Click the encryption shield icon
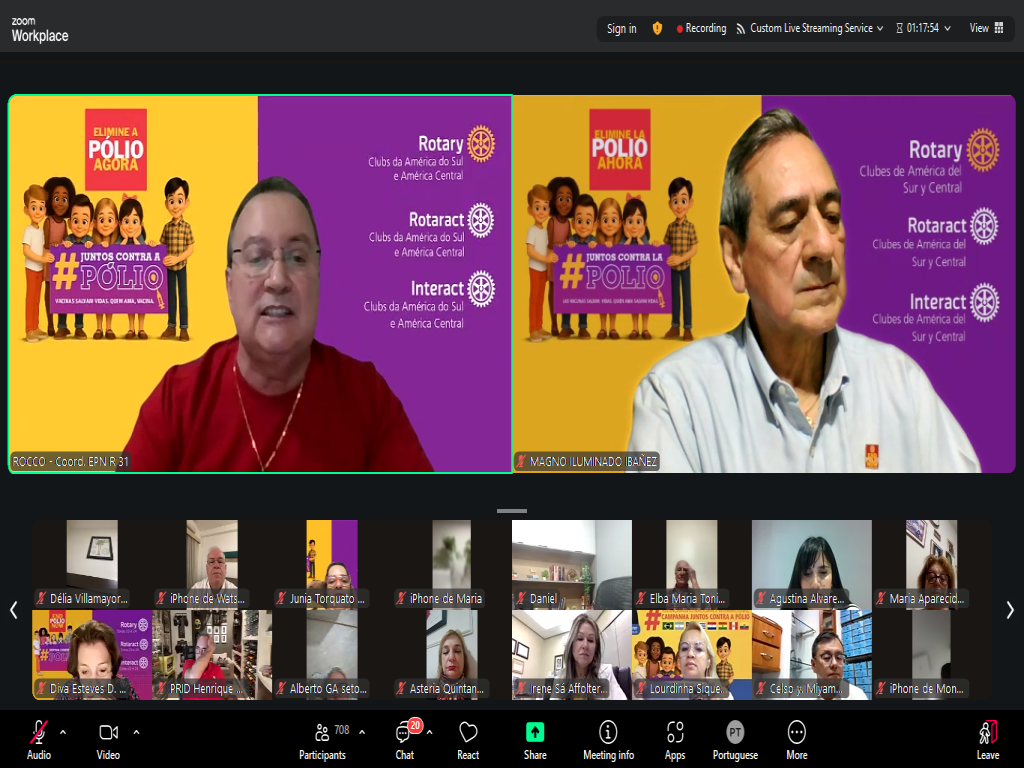The image size is (1024, 768). click(657, 28)
